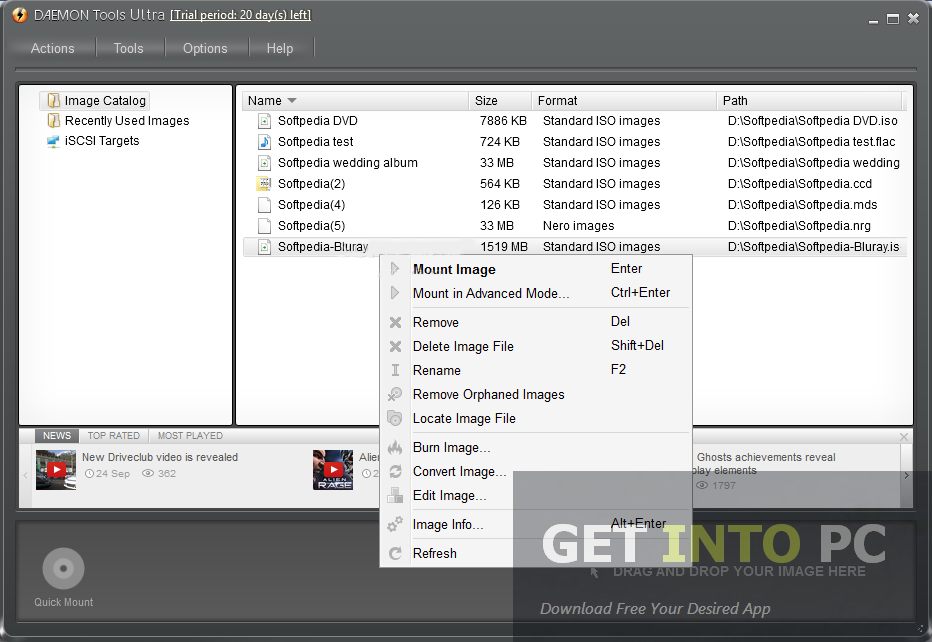Switch to the NEWS tab
Viewport: 932px width, 642px height.
[x=56, y=436]
